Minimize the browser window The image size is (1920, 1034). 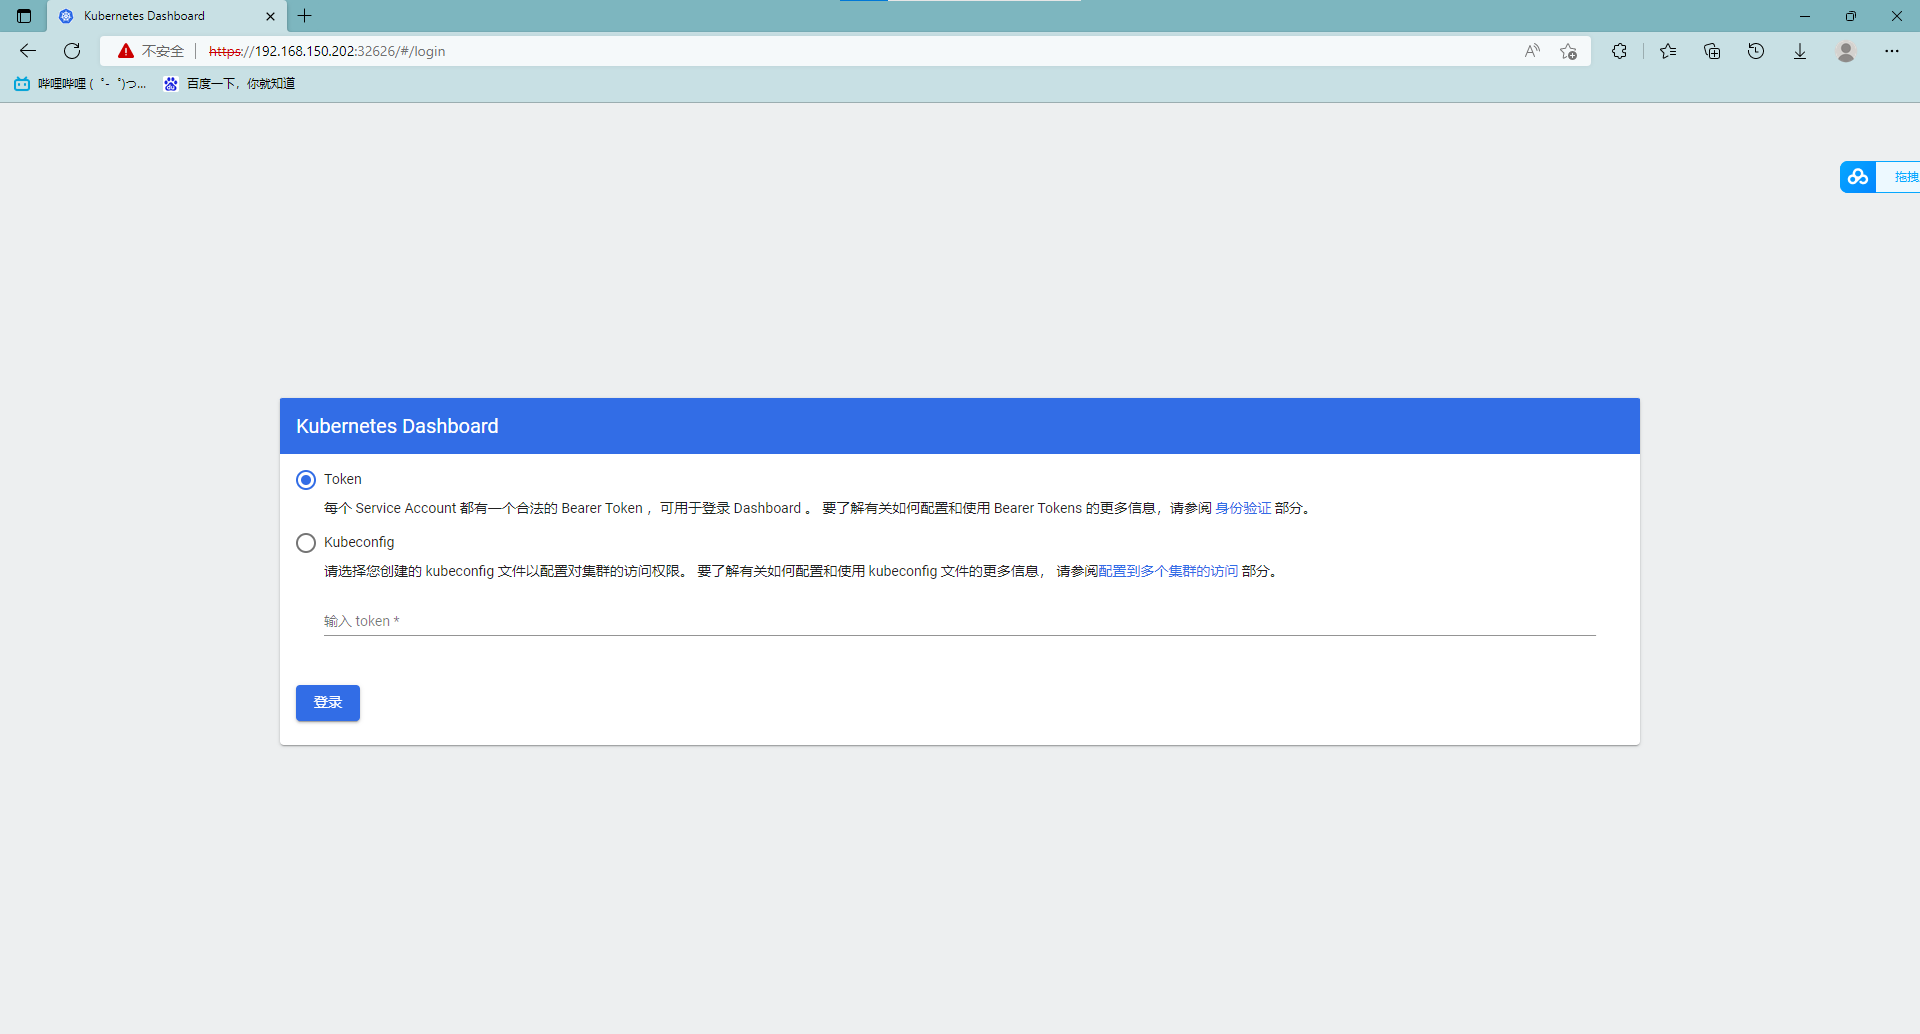[x=1805, y=16]
